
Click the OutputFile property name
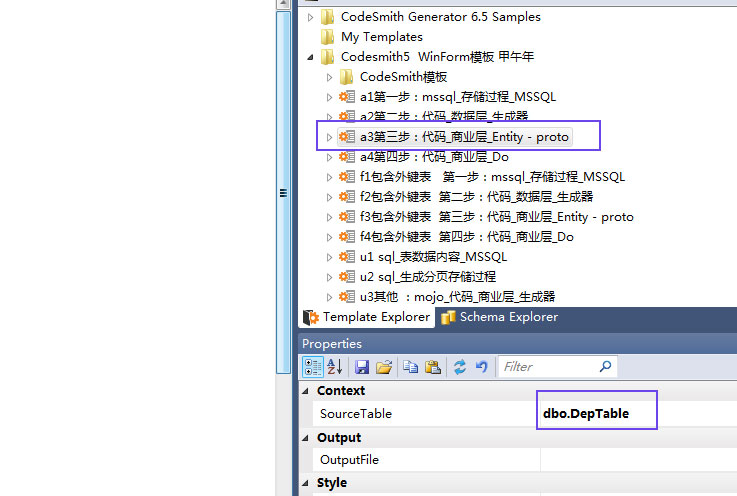tap(349, 460)
